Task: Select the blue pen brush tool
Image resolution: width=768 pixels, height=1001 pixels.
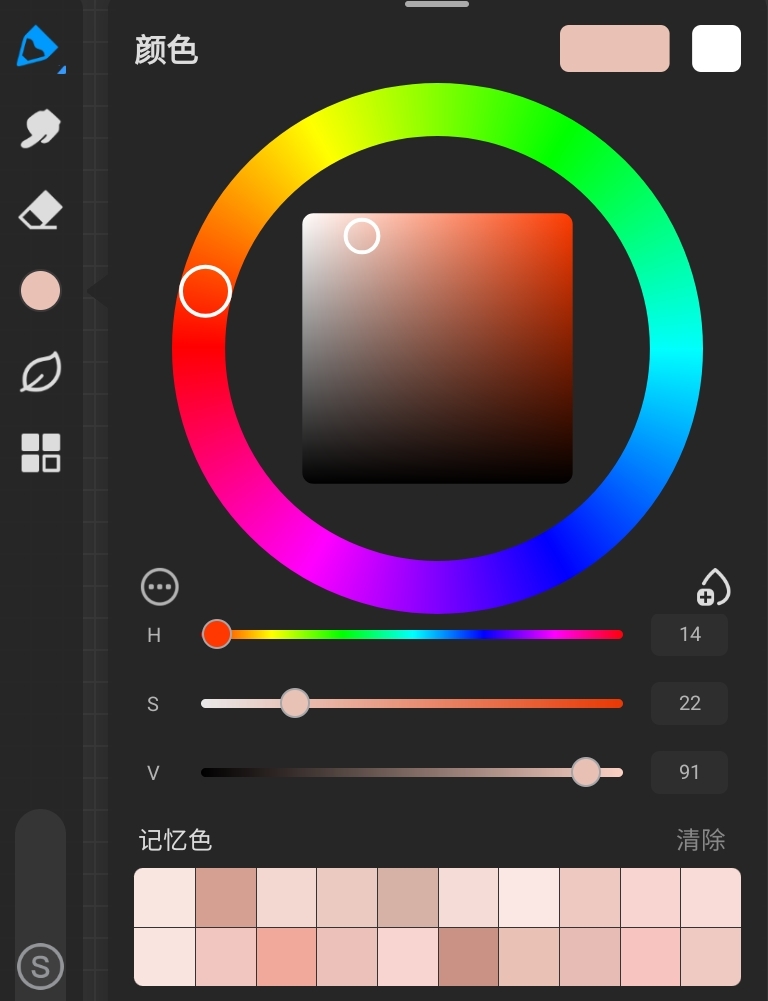Action: coord(38,47)
